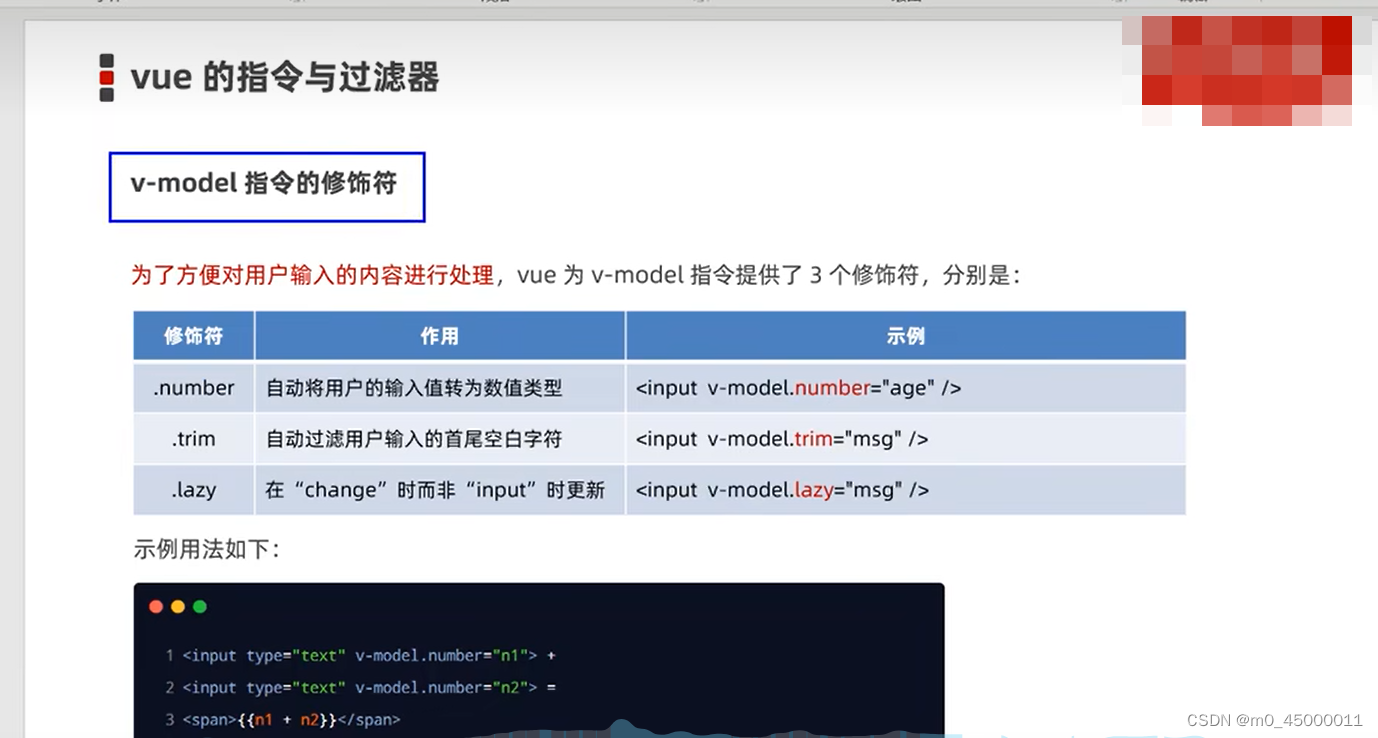1378x738 pixels.
Task: Click the yellow minimize dot on the code window
Action: 177,606
